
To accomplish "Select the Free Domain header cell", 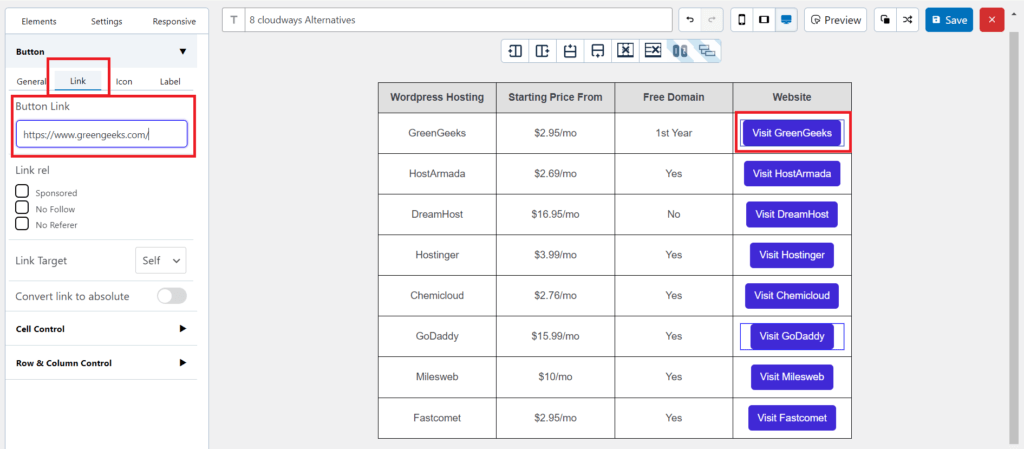I will (673, 97).
